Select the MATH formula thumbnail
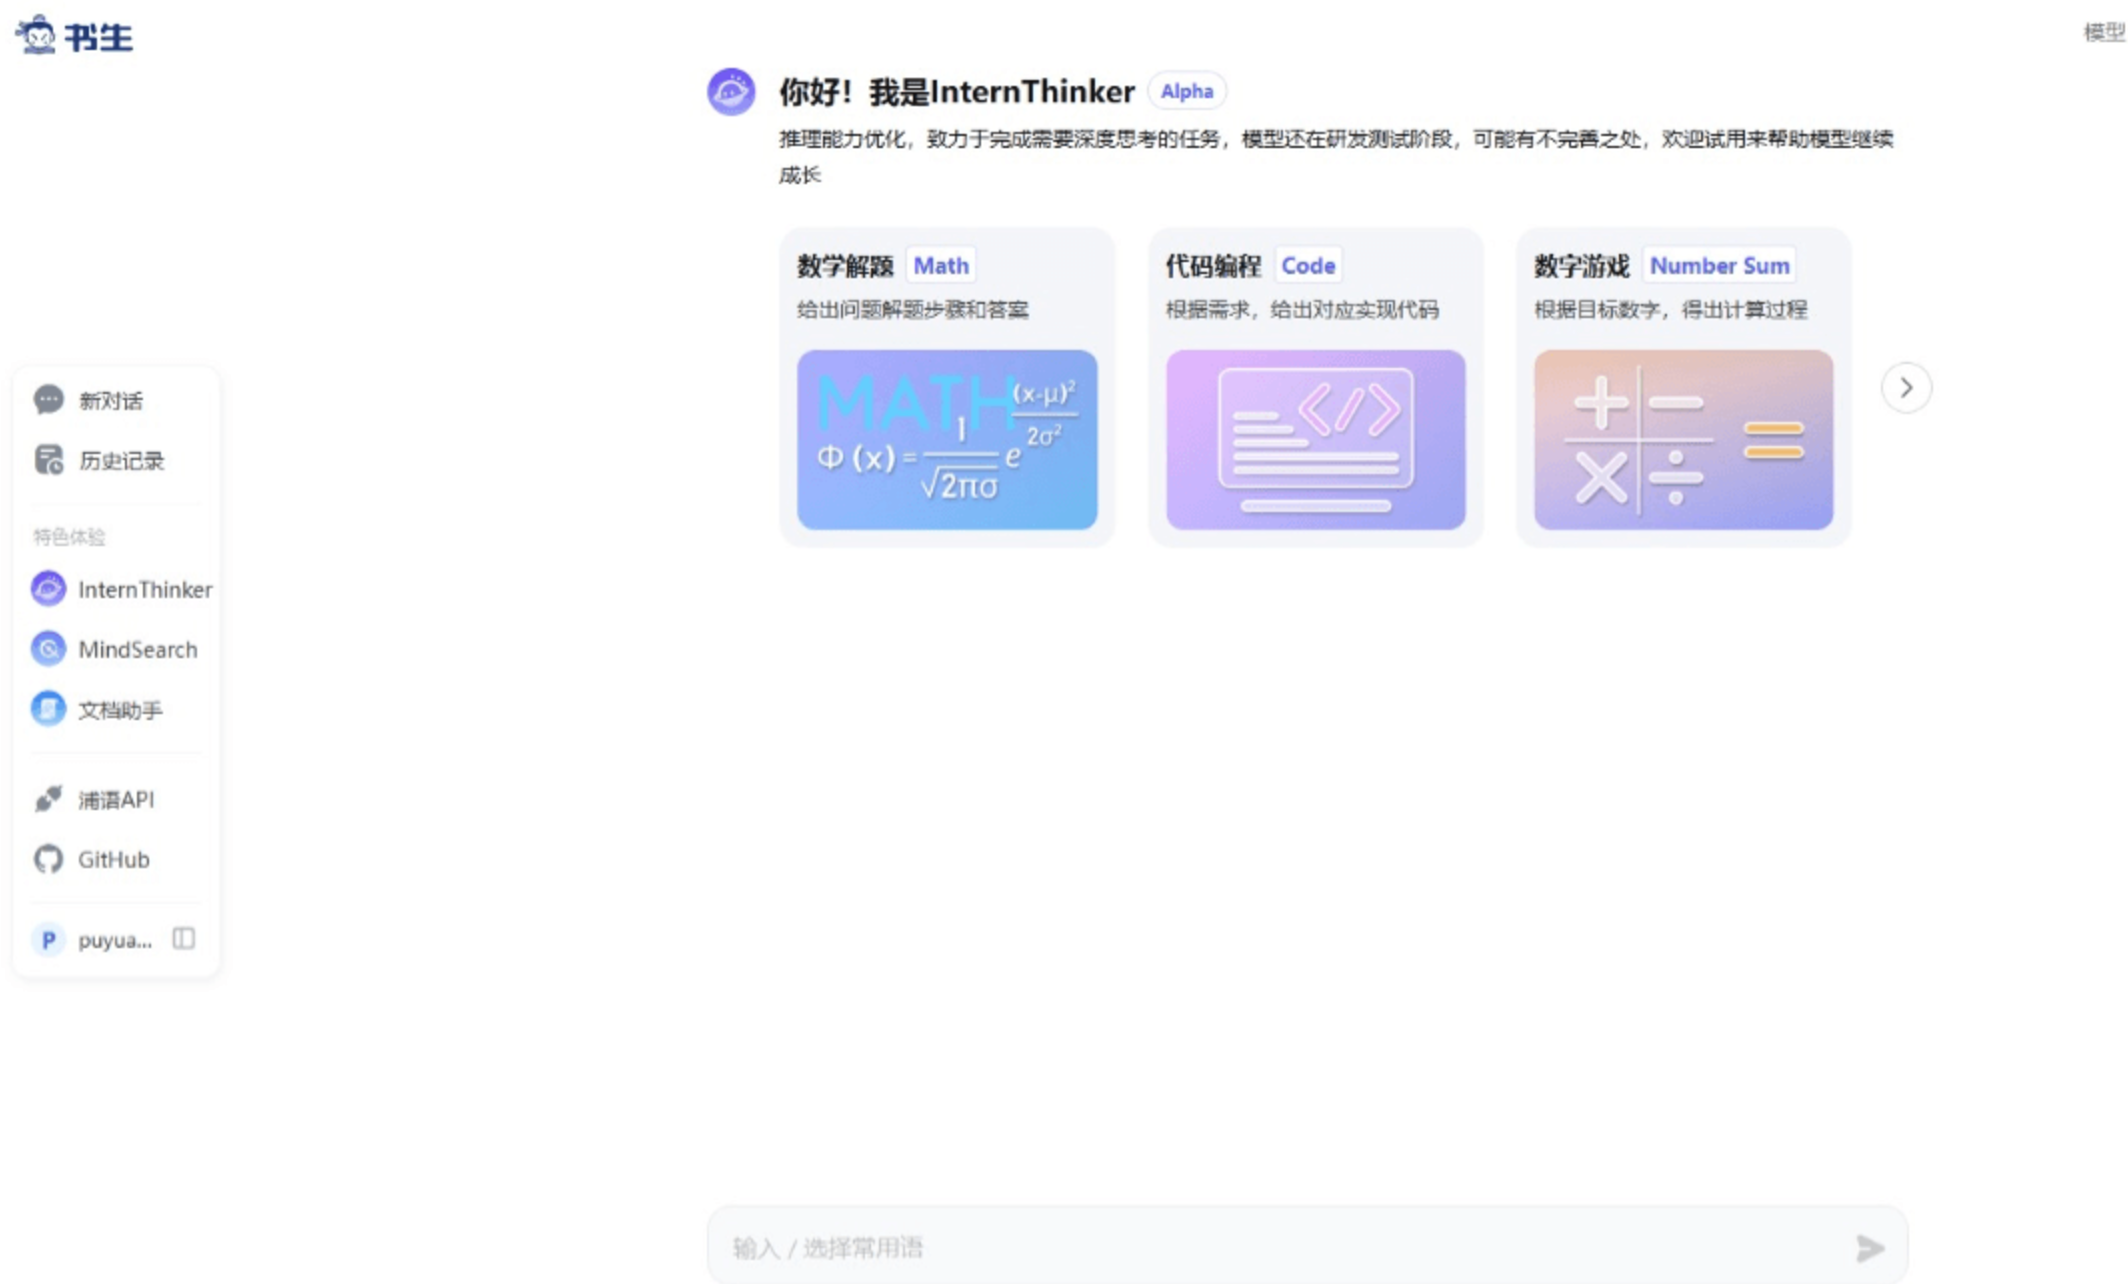 click(x=947, y=439)
